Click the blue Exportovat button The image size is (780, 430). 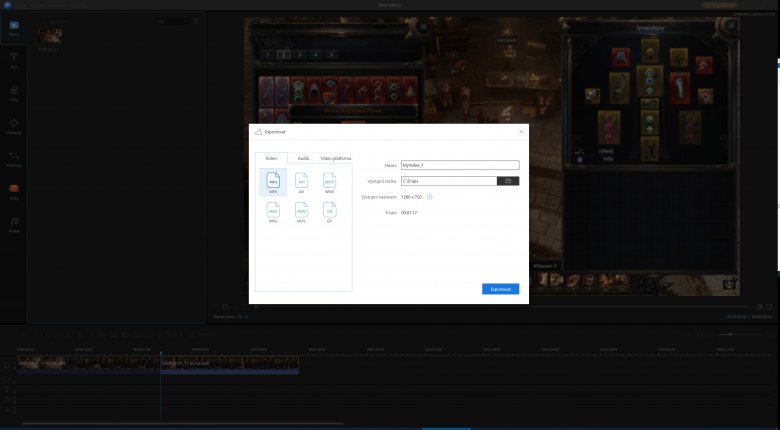(500, 289)
